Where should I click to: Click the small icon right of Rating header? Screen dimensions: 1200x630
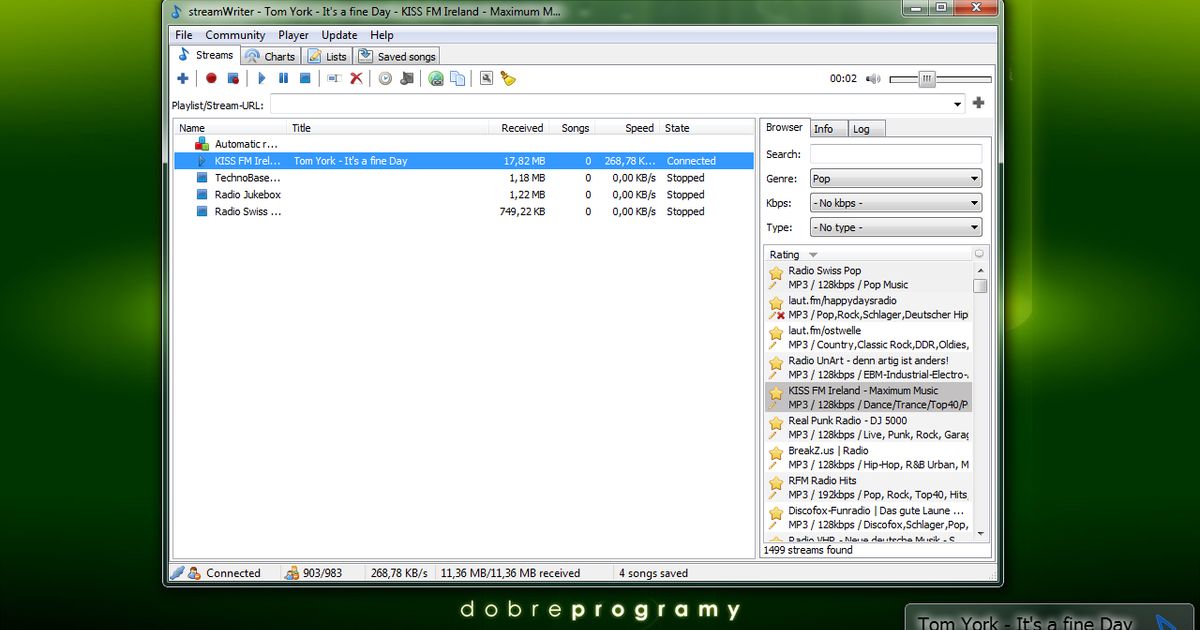point(979,254)
